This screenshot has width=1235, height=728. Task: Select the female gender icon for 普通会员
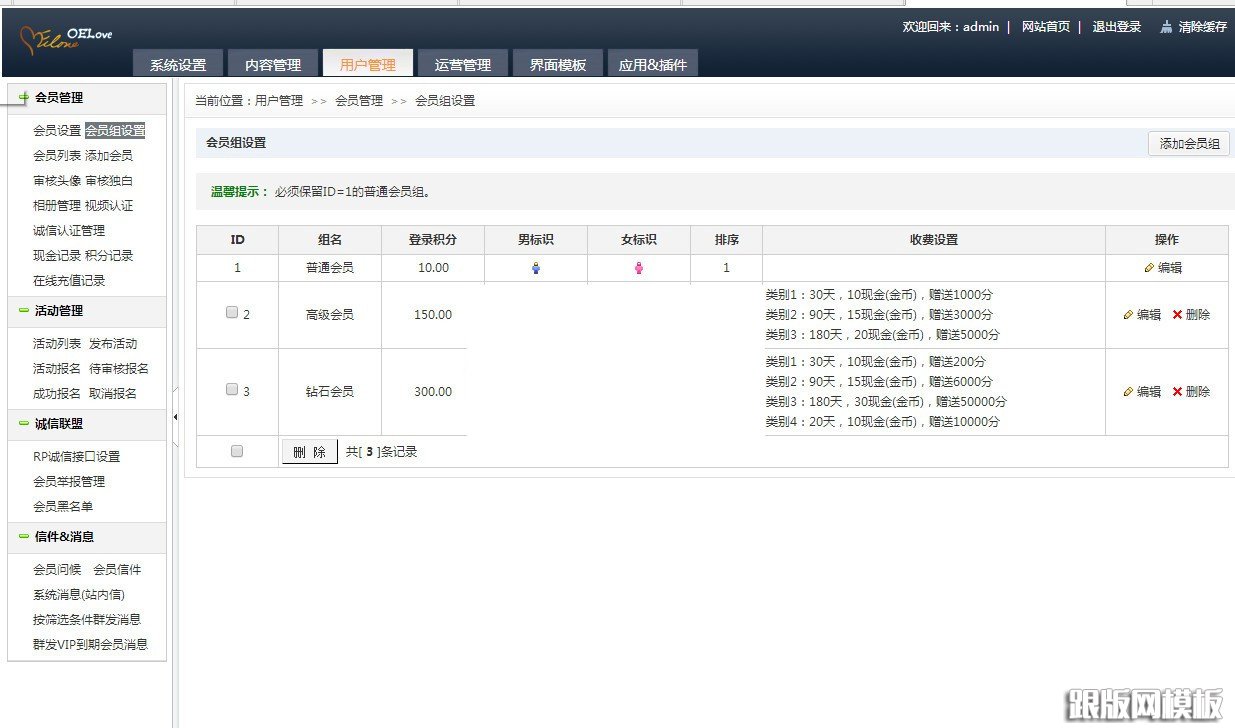click(638, 267)
